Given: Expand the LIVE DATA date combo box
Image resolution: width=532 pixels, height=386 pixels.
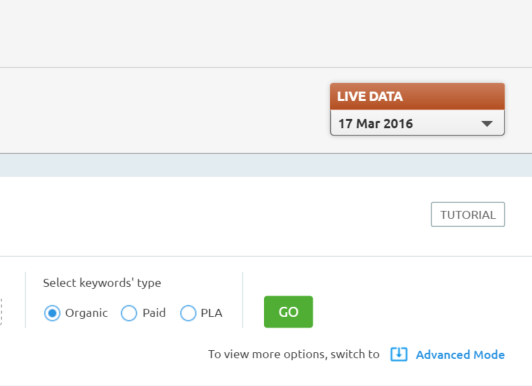Looking at the screenshot, I should [x=417, y=109].
